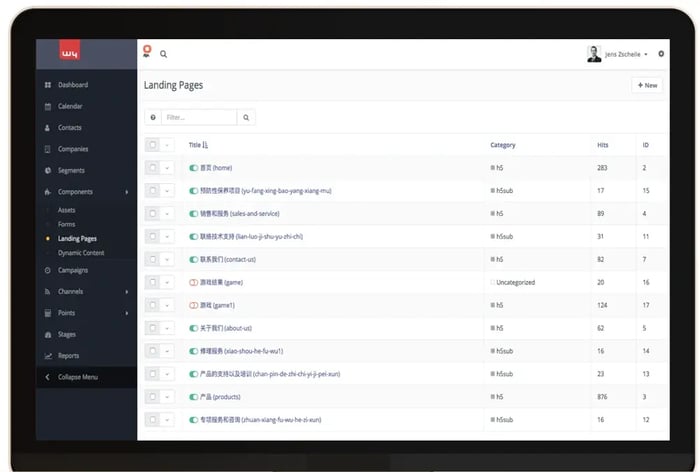Expand the Channels submenu arrow
700x472 pixels.
point(127,292)
